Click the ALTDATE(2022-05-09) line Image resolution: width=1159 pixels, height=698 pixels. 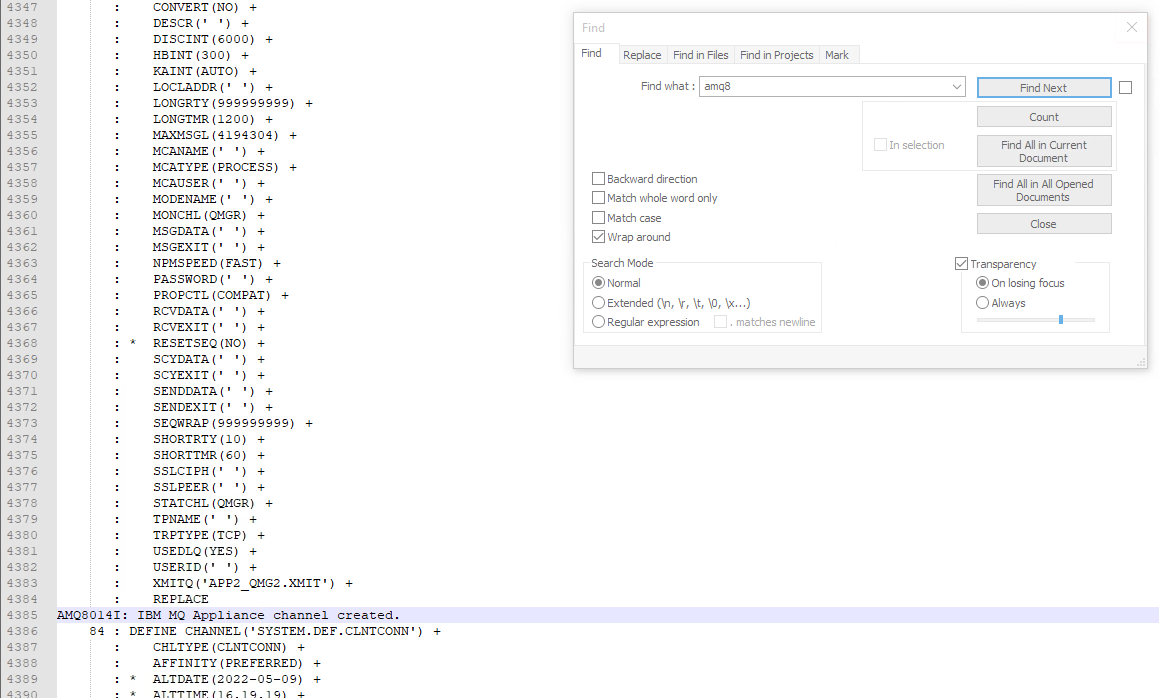click(x=237, y=680)
